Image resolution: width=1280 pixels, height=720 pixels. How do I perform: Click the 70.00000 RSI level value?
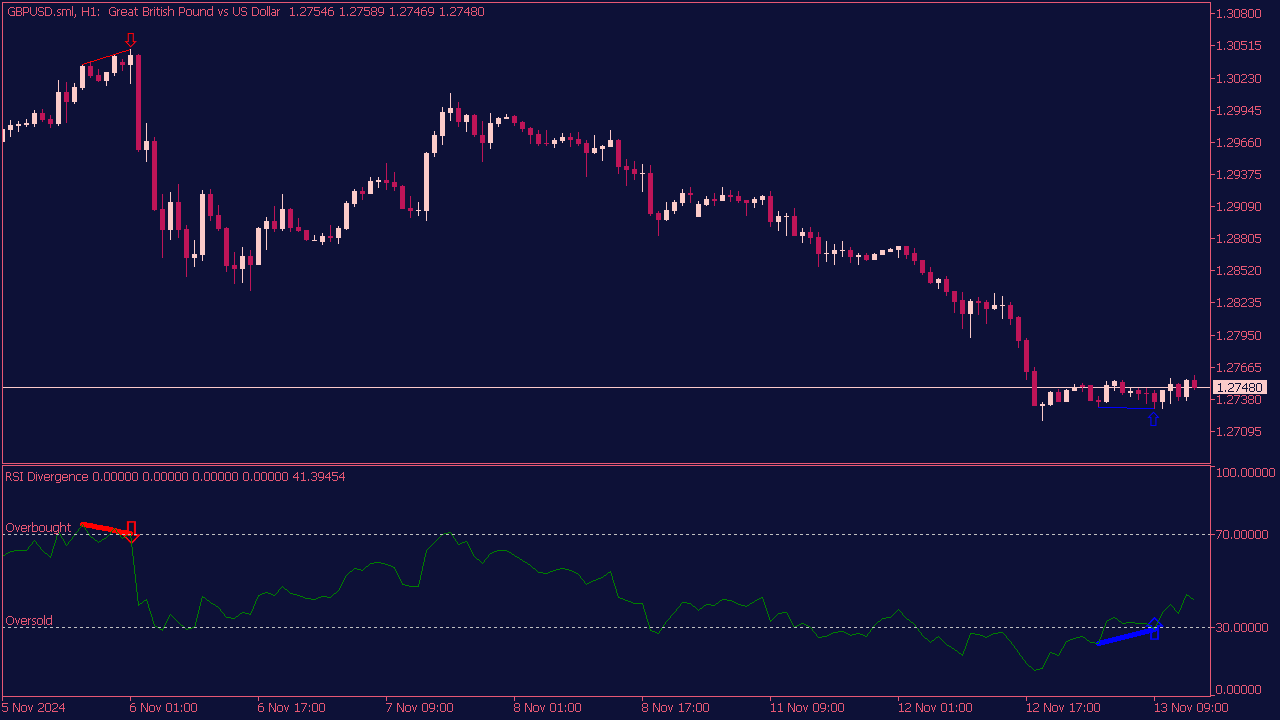click(x=1242, y=534)
